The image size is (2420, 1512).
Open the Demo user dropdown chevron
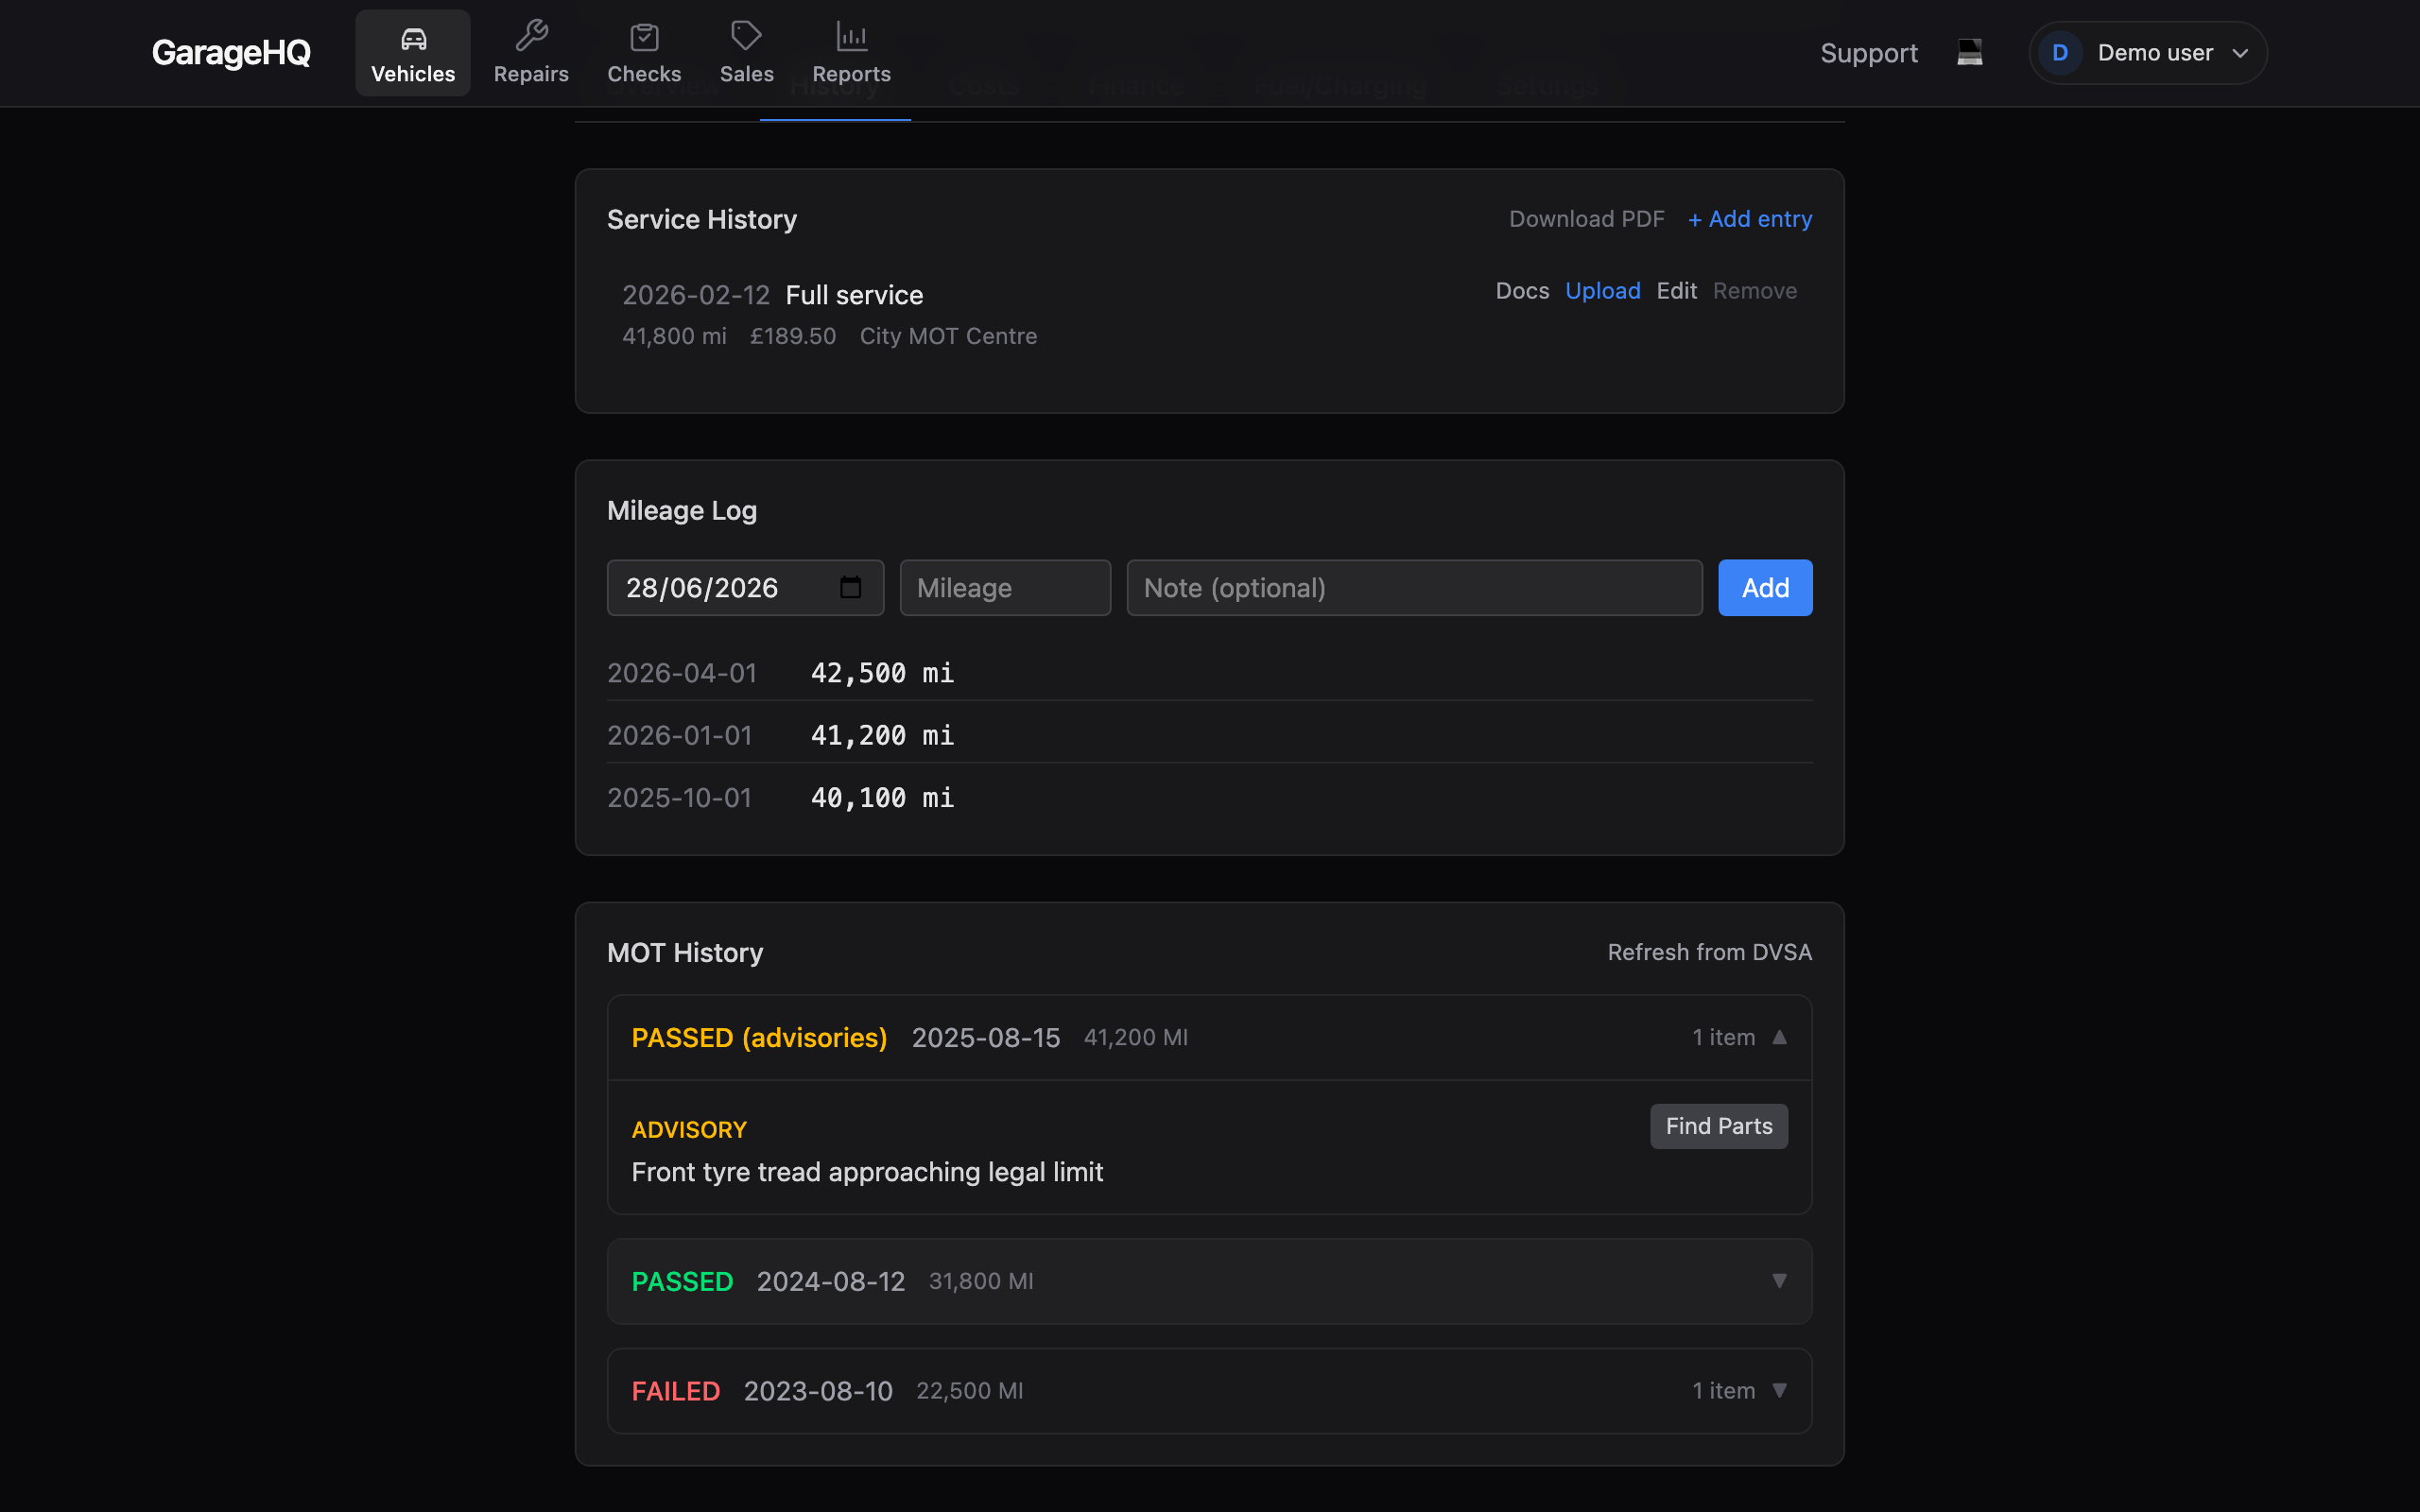point(2240,53)
